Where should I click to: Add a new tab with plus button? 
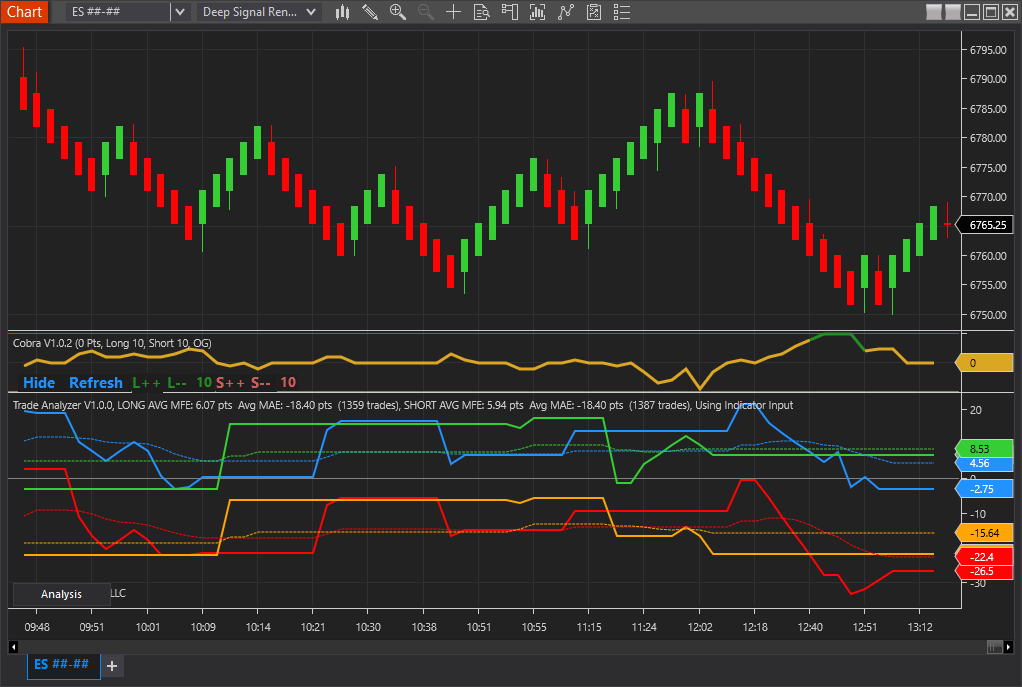[112, 665]
